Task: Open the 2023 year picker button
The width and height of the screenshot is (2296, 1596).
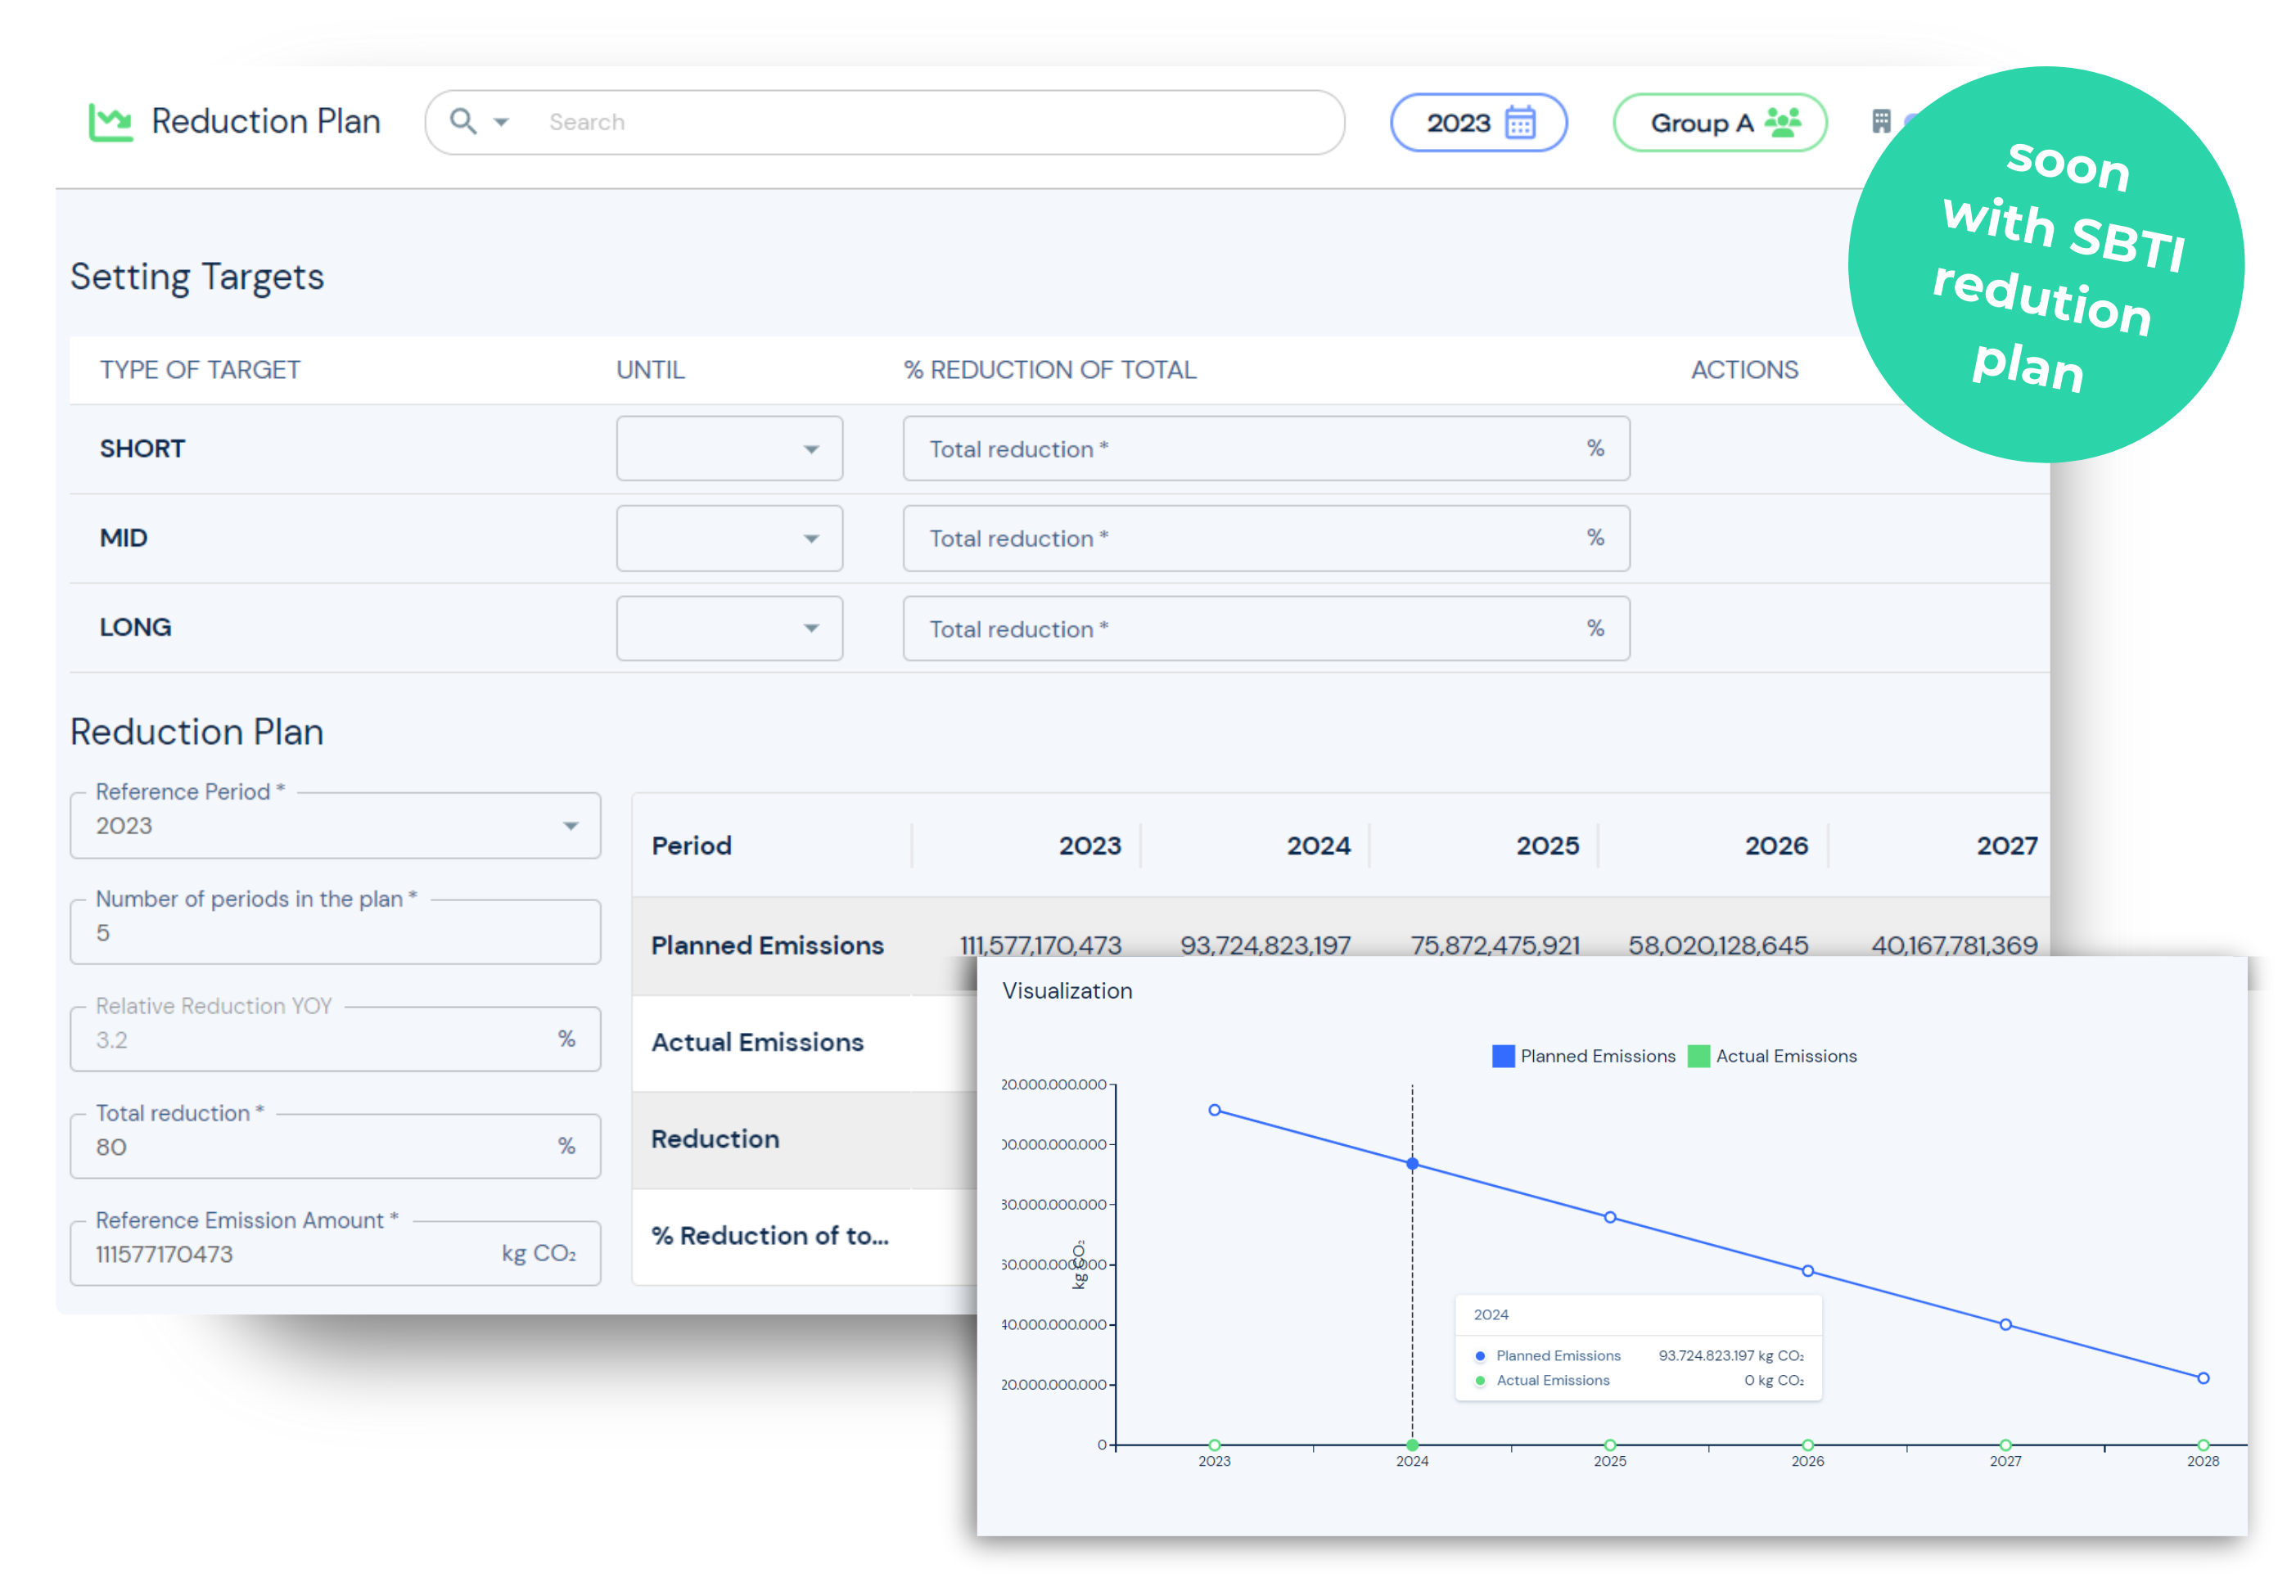Action: click(x=1478, y=122)
